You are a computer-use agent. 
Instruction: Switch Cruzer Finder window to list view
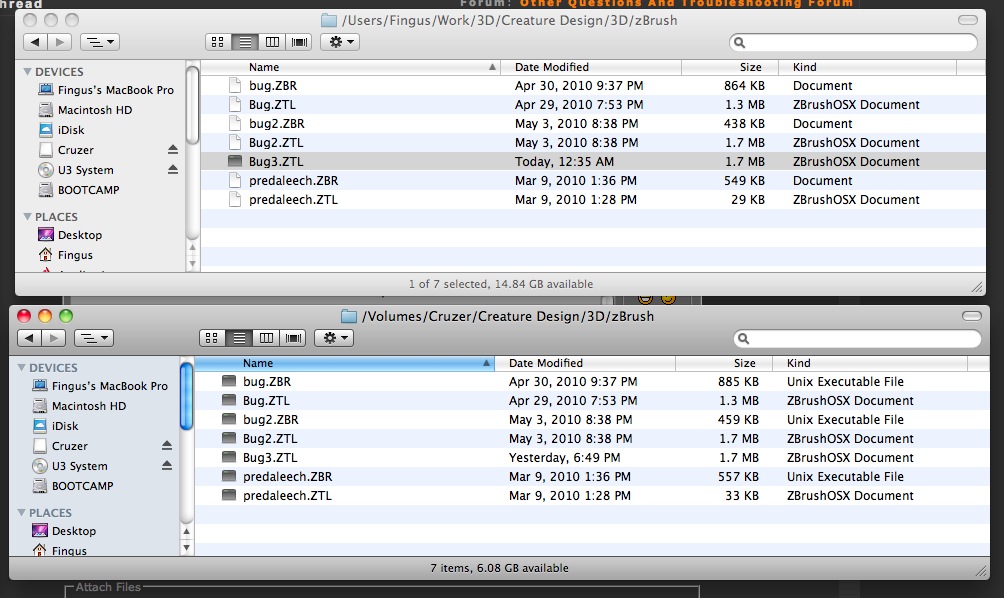pyautogui.click(x=239, y=338)
